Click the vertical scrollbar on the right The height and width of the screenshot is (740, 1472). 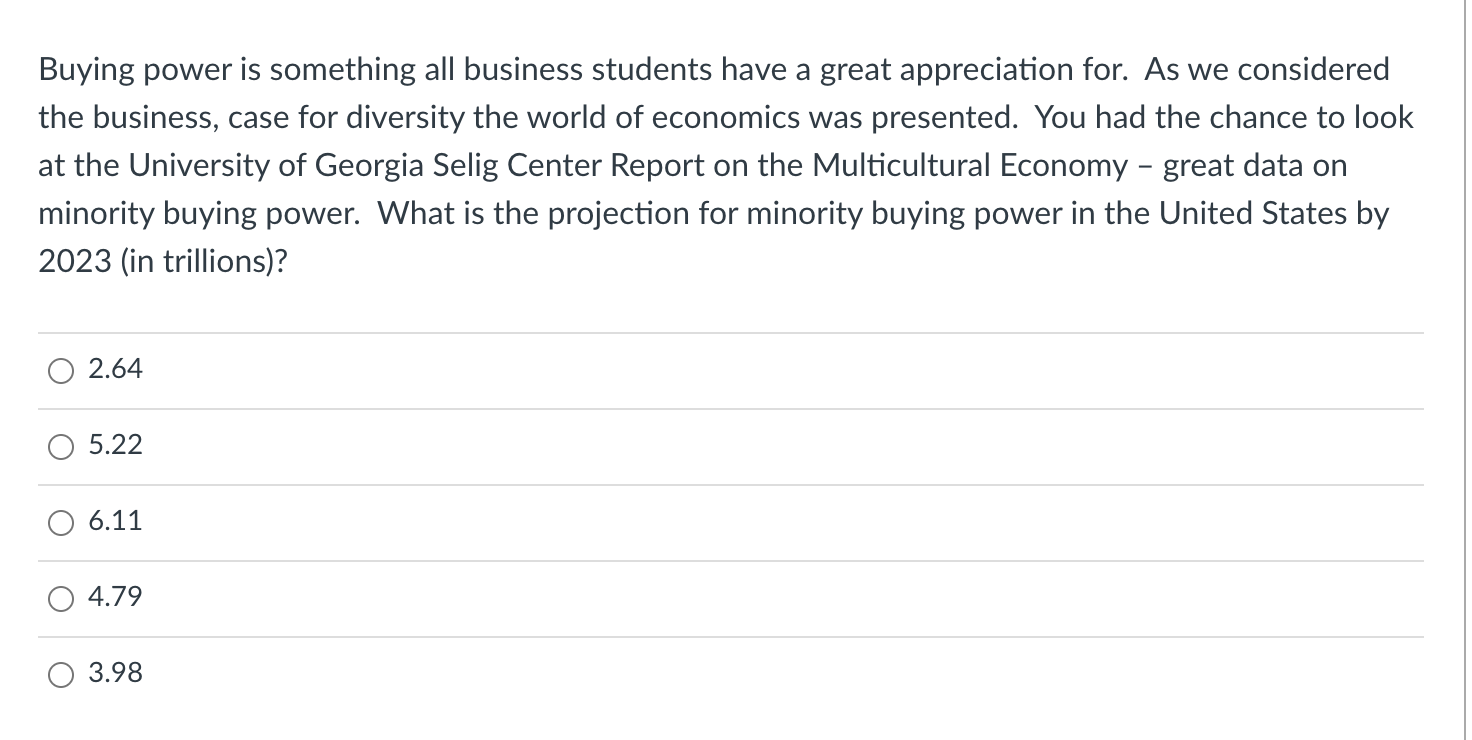click(1465, 370)
